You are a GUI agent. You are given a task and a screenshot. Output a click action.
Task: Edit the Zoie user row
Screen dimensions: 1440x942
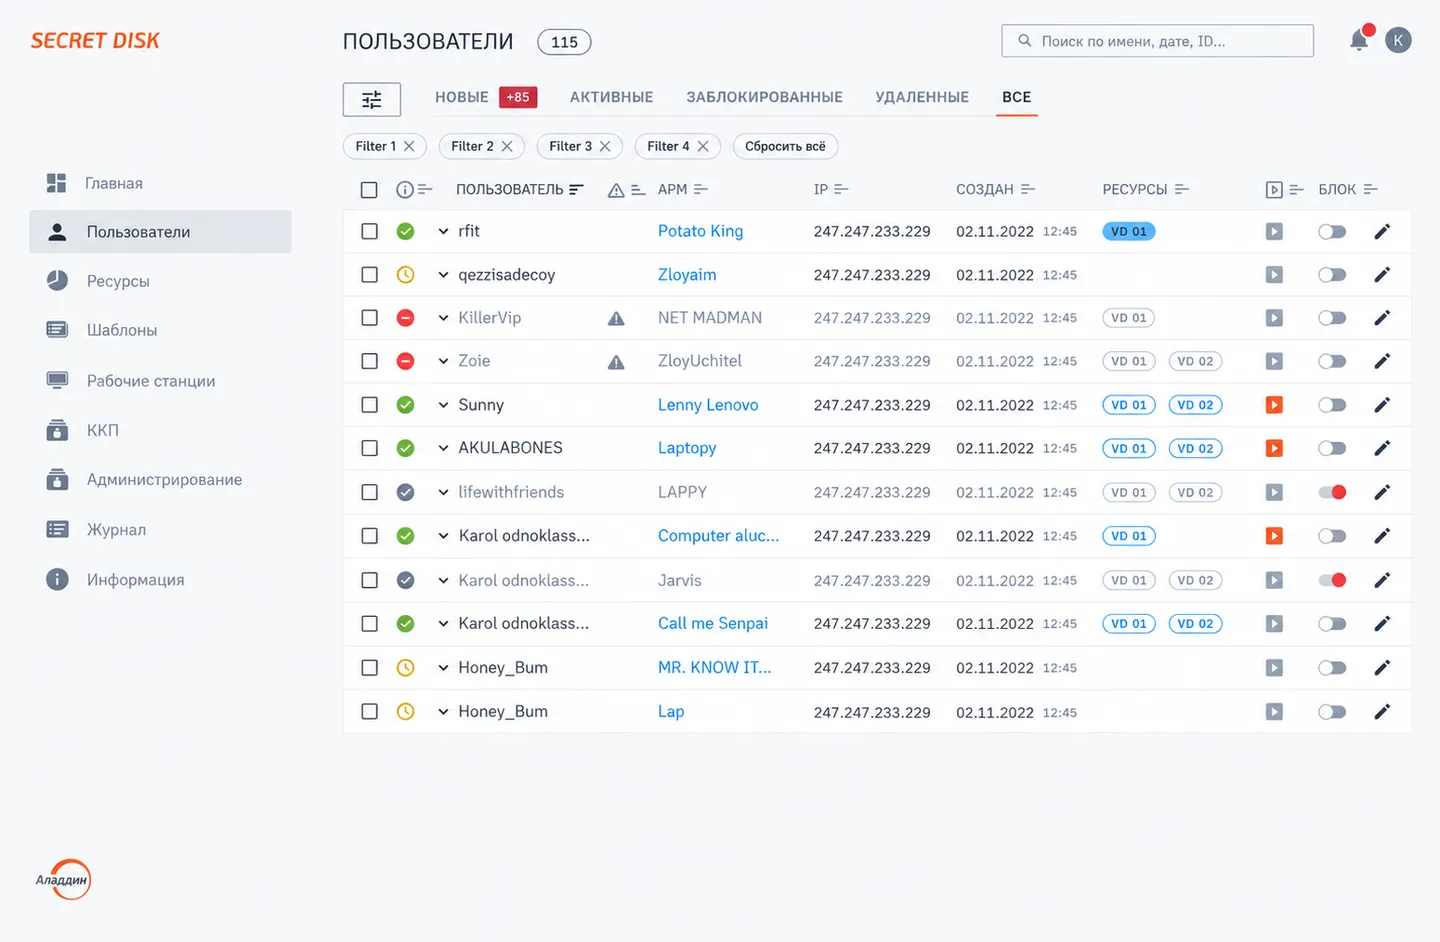click(x=1382, y=361)
